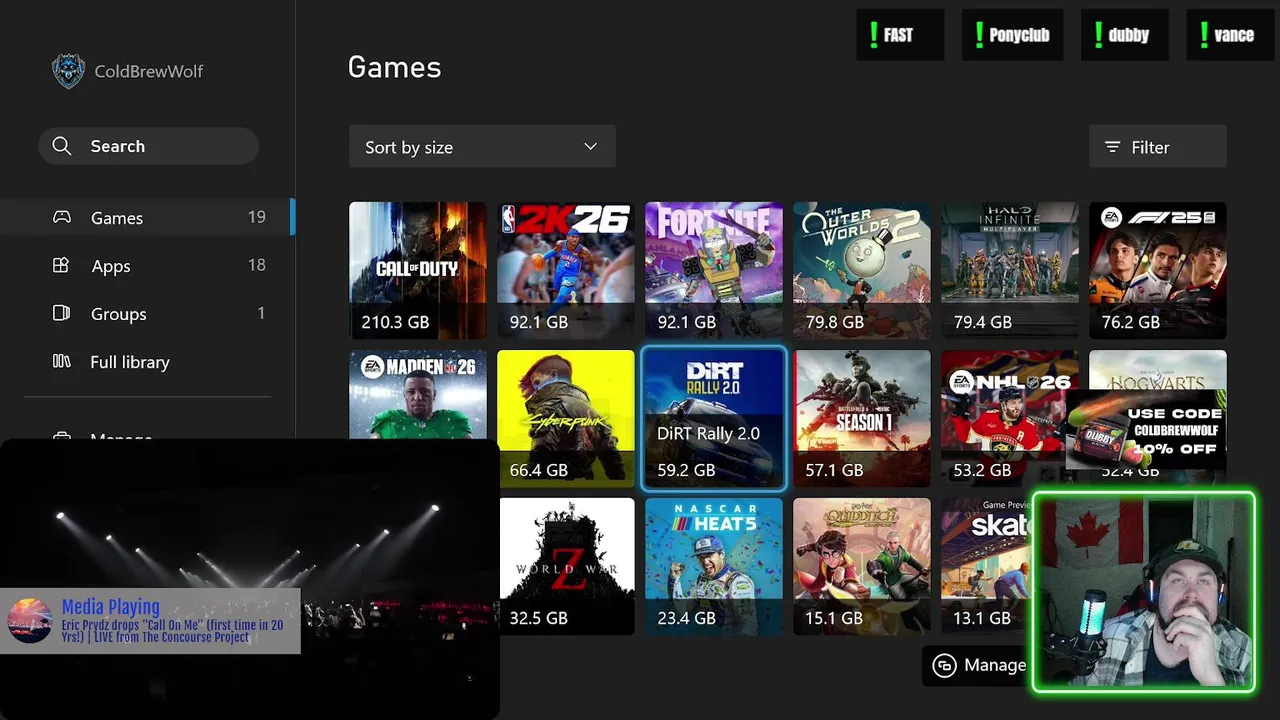Viewport: 1280px width, 720px height.
Task: Open the Quidditch game tile
Action: click(x=862, y=566)
